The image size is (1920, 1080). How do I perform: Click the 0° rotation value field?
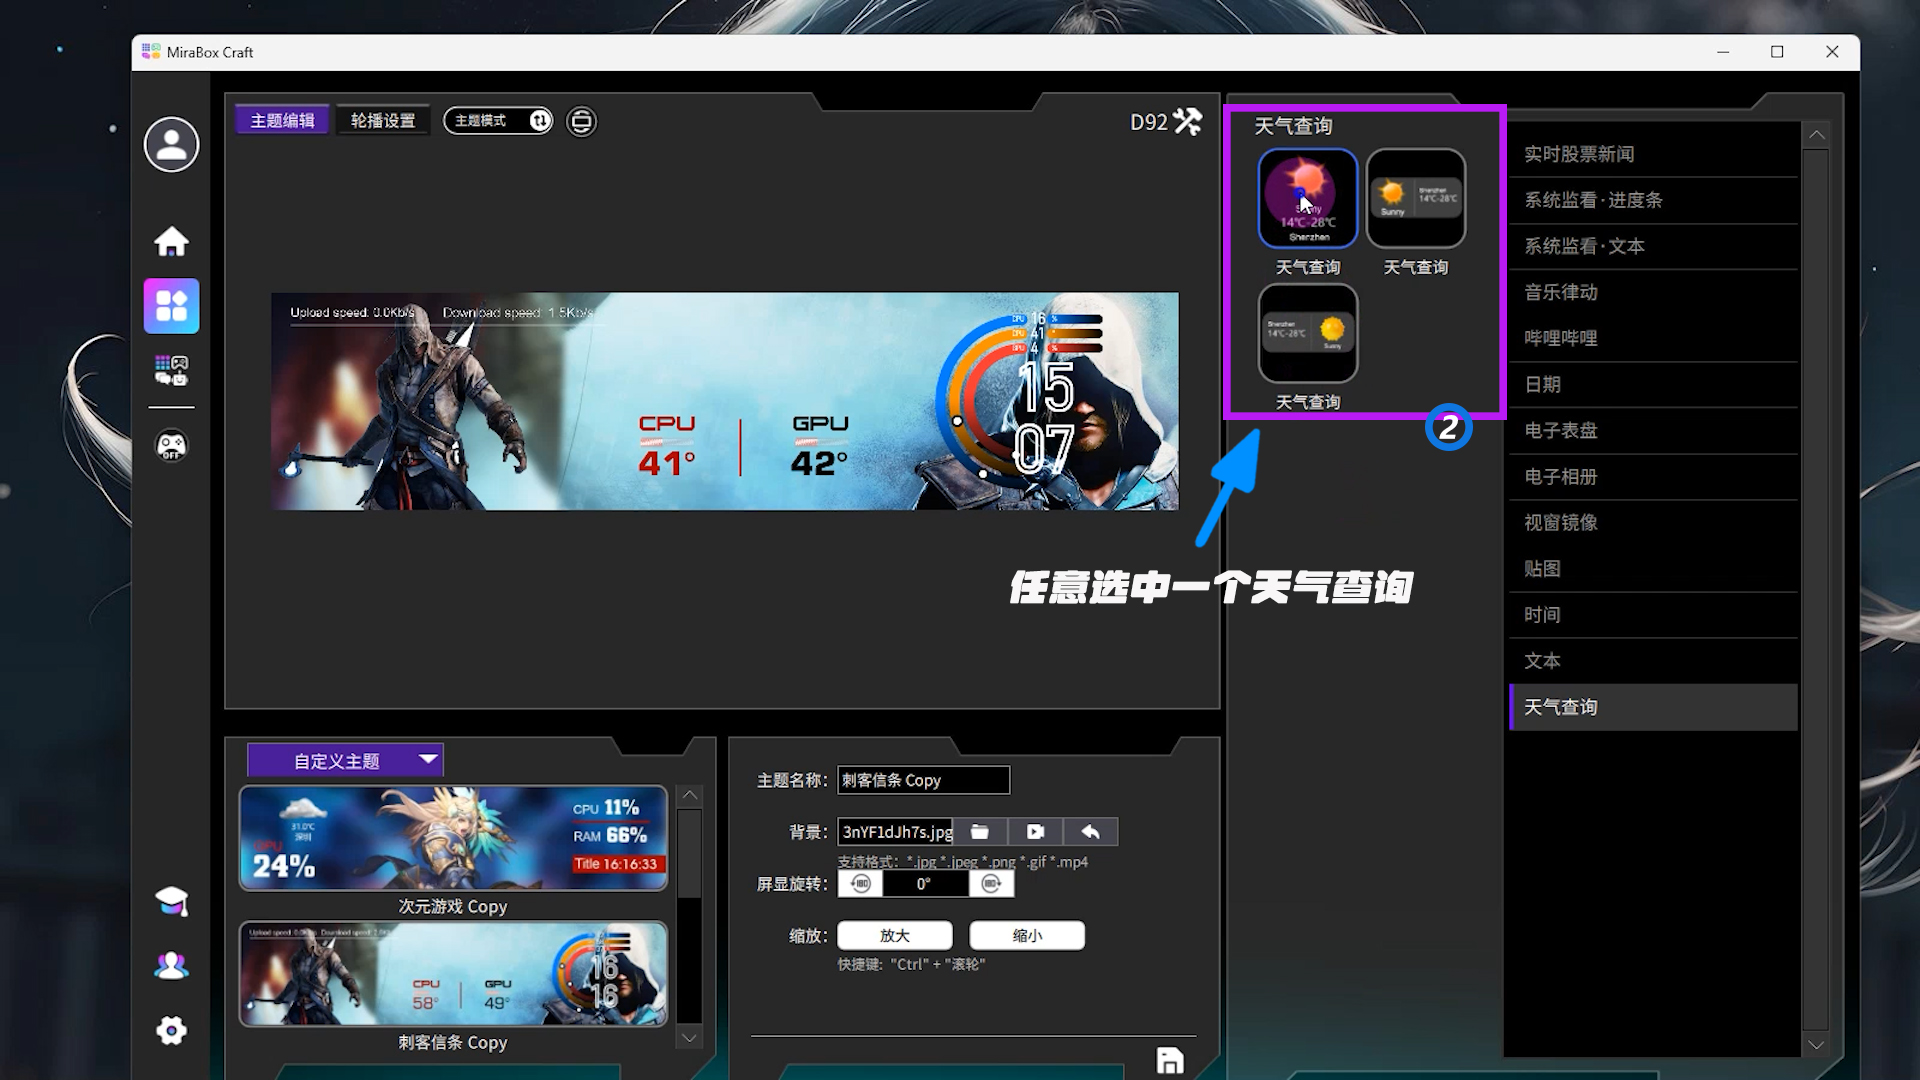(x=925, y=884)
